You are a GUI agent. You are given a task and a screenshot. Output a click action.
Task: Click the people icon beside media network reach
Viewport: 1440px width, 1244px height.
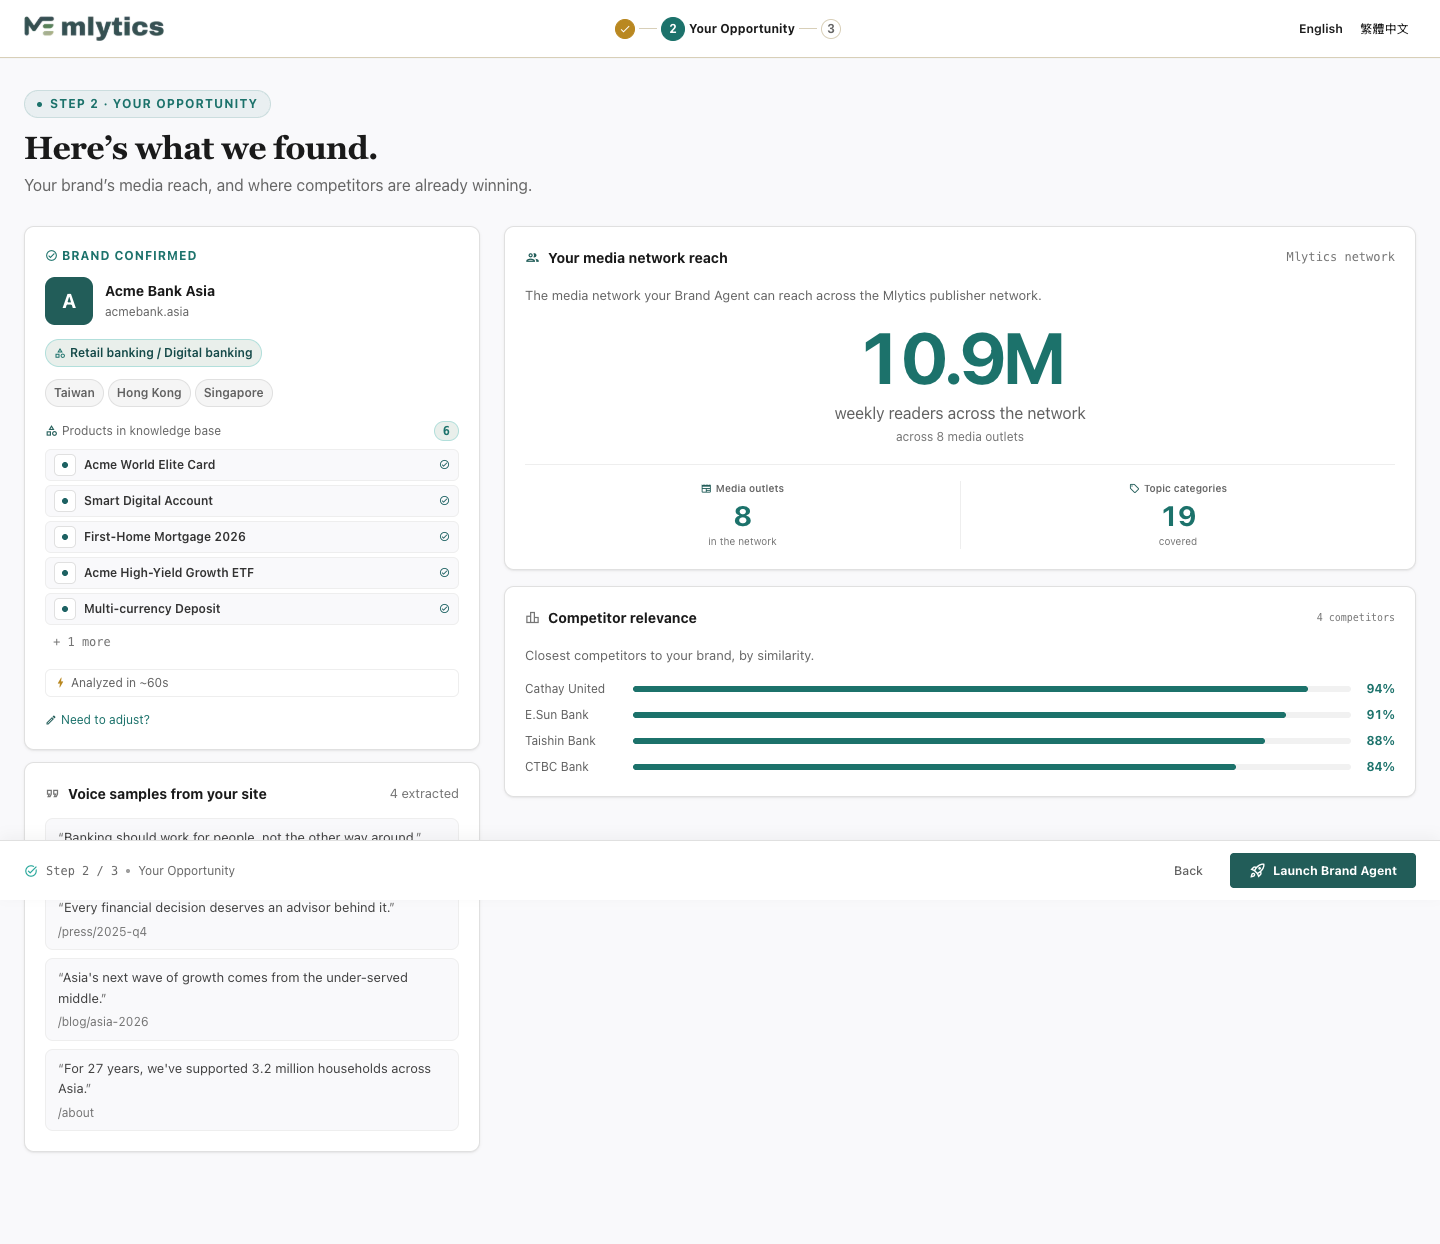(x=532, y=258)
